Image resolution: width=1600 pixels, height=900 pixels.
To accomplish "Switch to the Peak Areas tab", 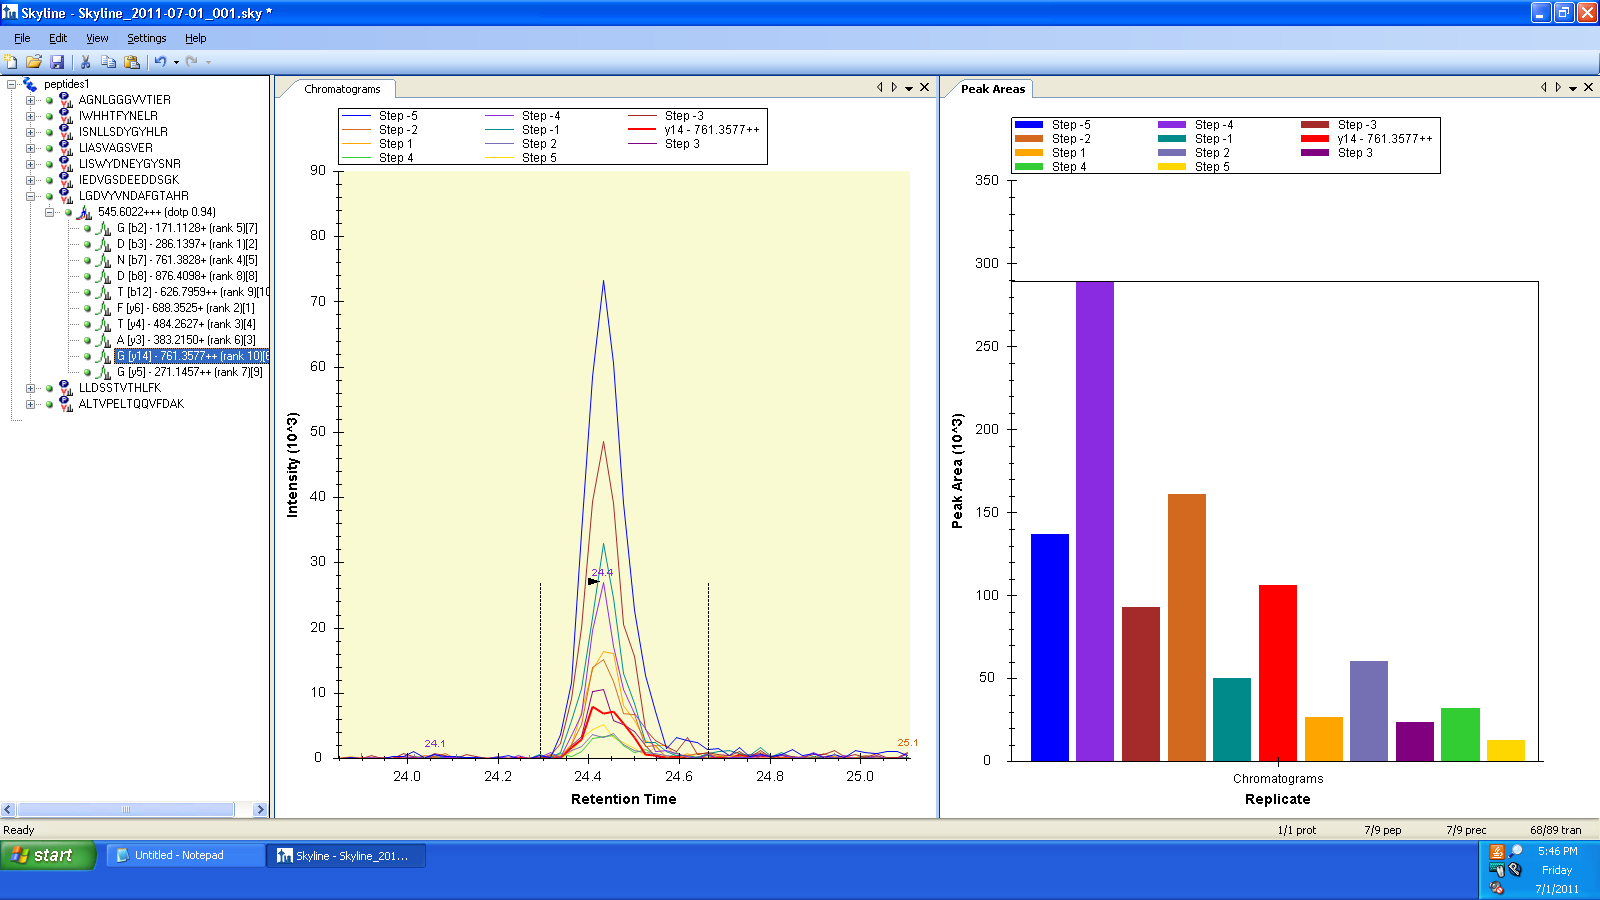I will pyautogui.click(x=992, y=89).
